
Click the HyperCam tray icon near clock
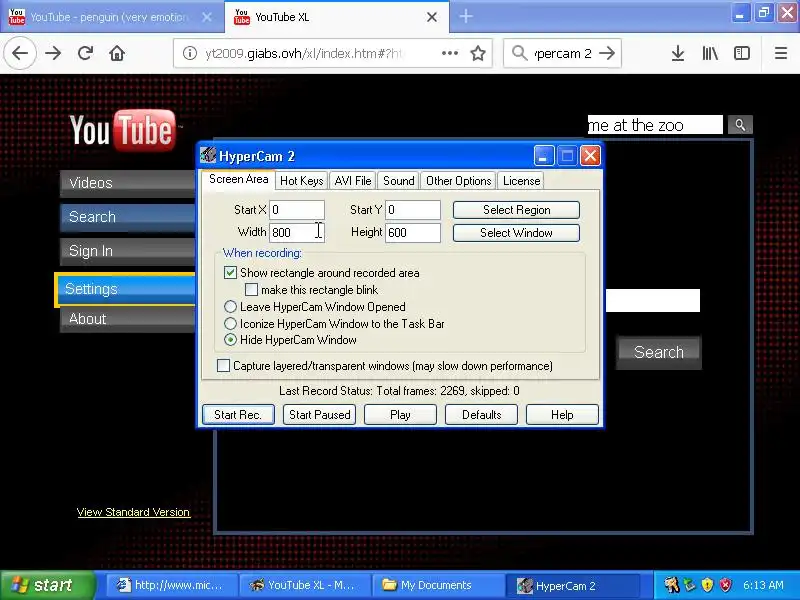tap(671, 585)
